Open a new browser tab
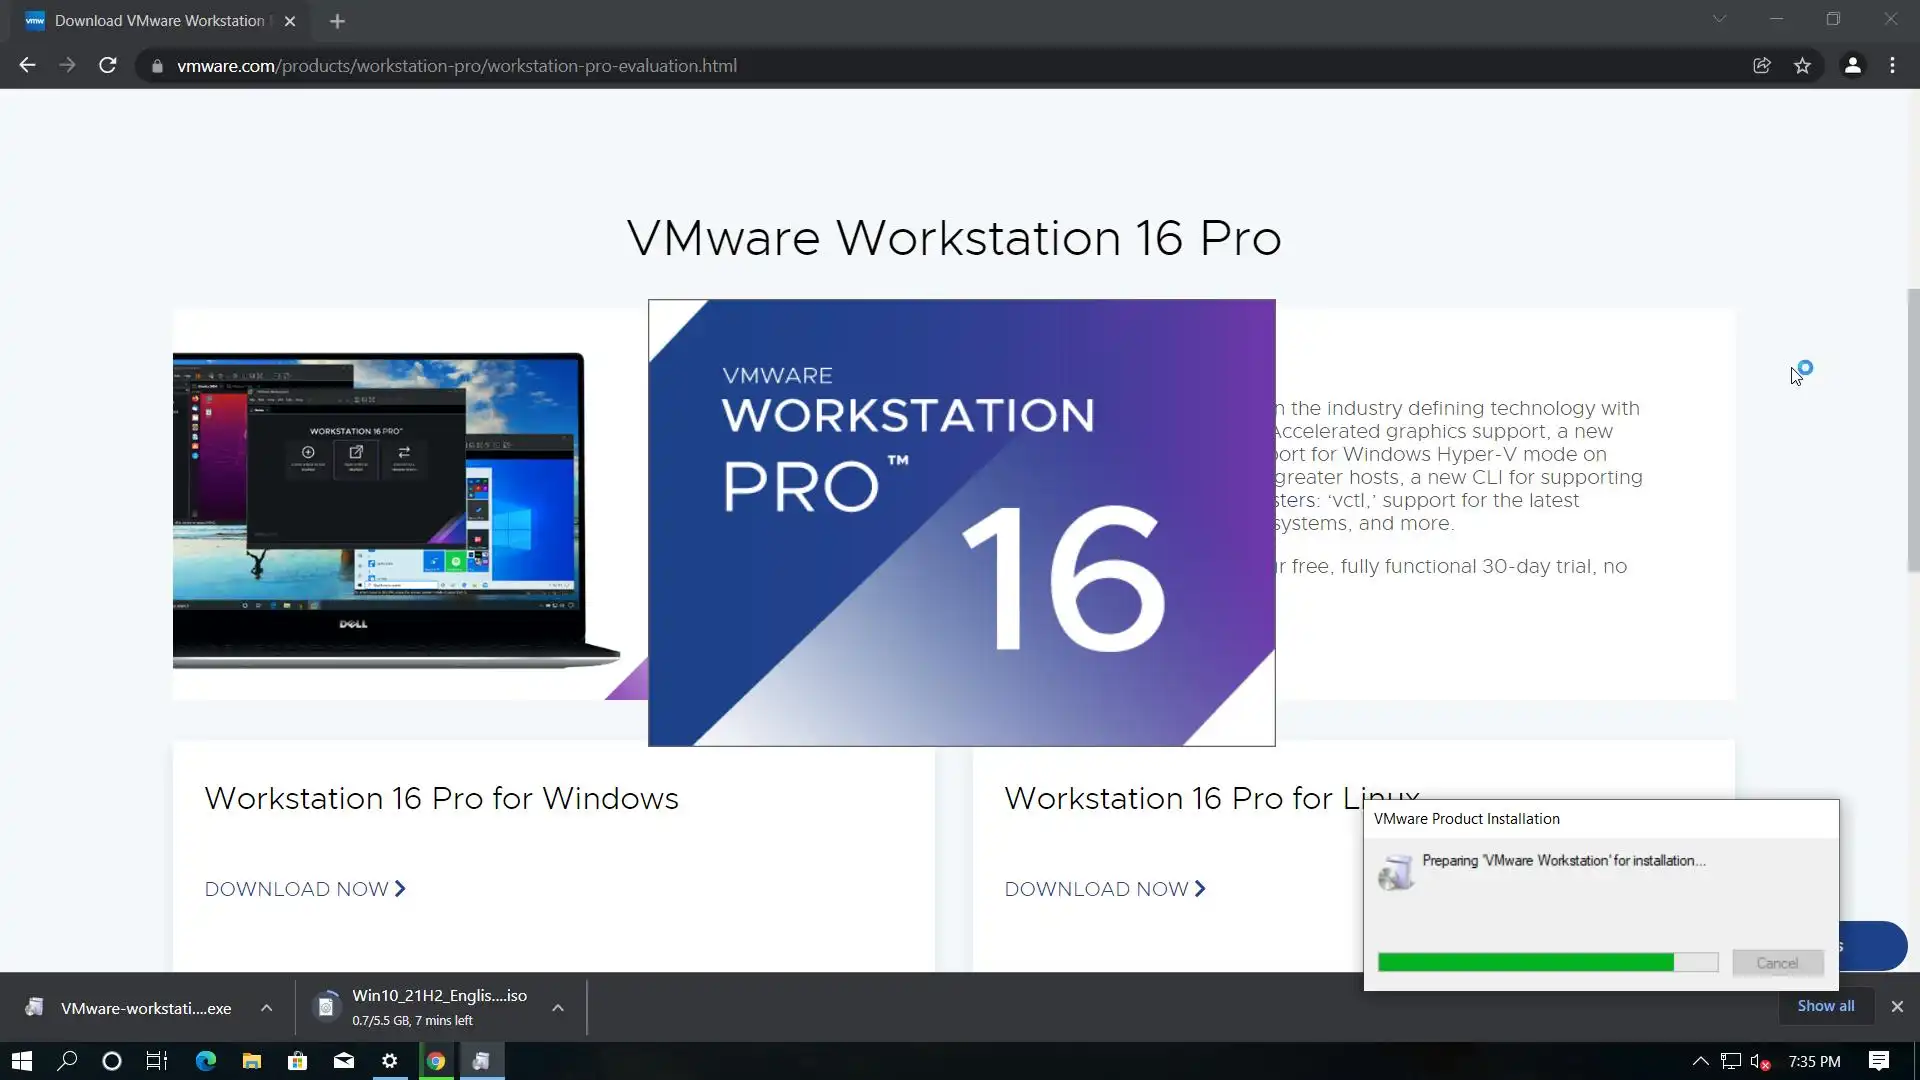The width and height of the screenshot is (1920, 1080). (x=337, y=21)
